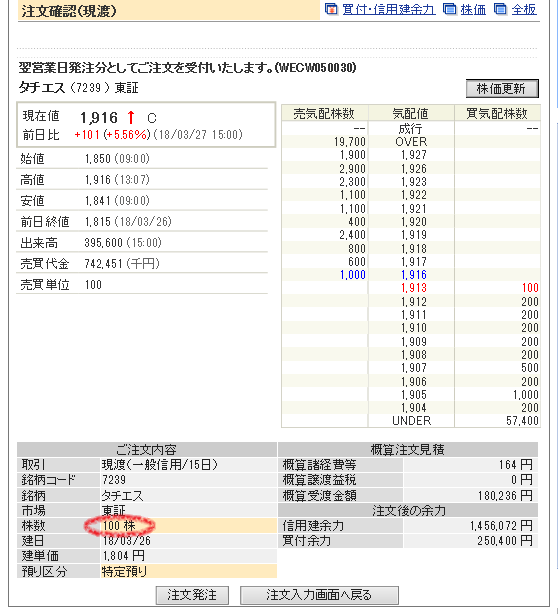Click ask price 1,920
The height and width of the screenshot is (614, 558).
tap(414, 222)
